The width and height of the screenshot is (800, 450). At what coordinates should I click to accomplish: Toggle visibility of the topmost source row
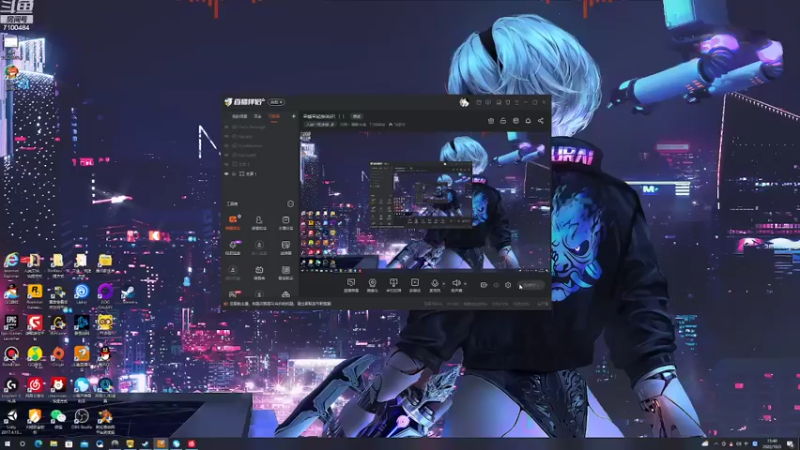point(227,127)
